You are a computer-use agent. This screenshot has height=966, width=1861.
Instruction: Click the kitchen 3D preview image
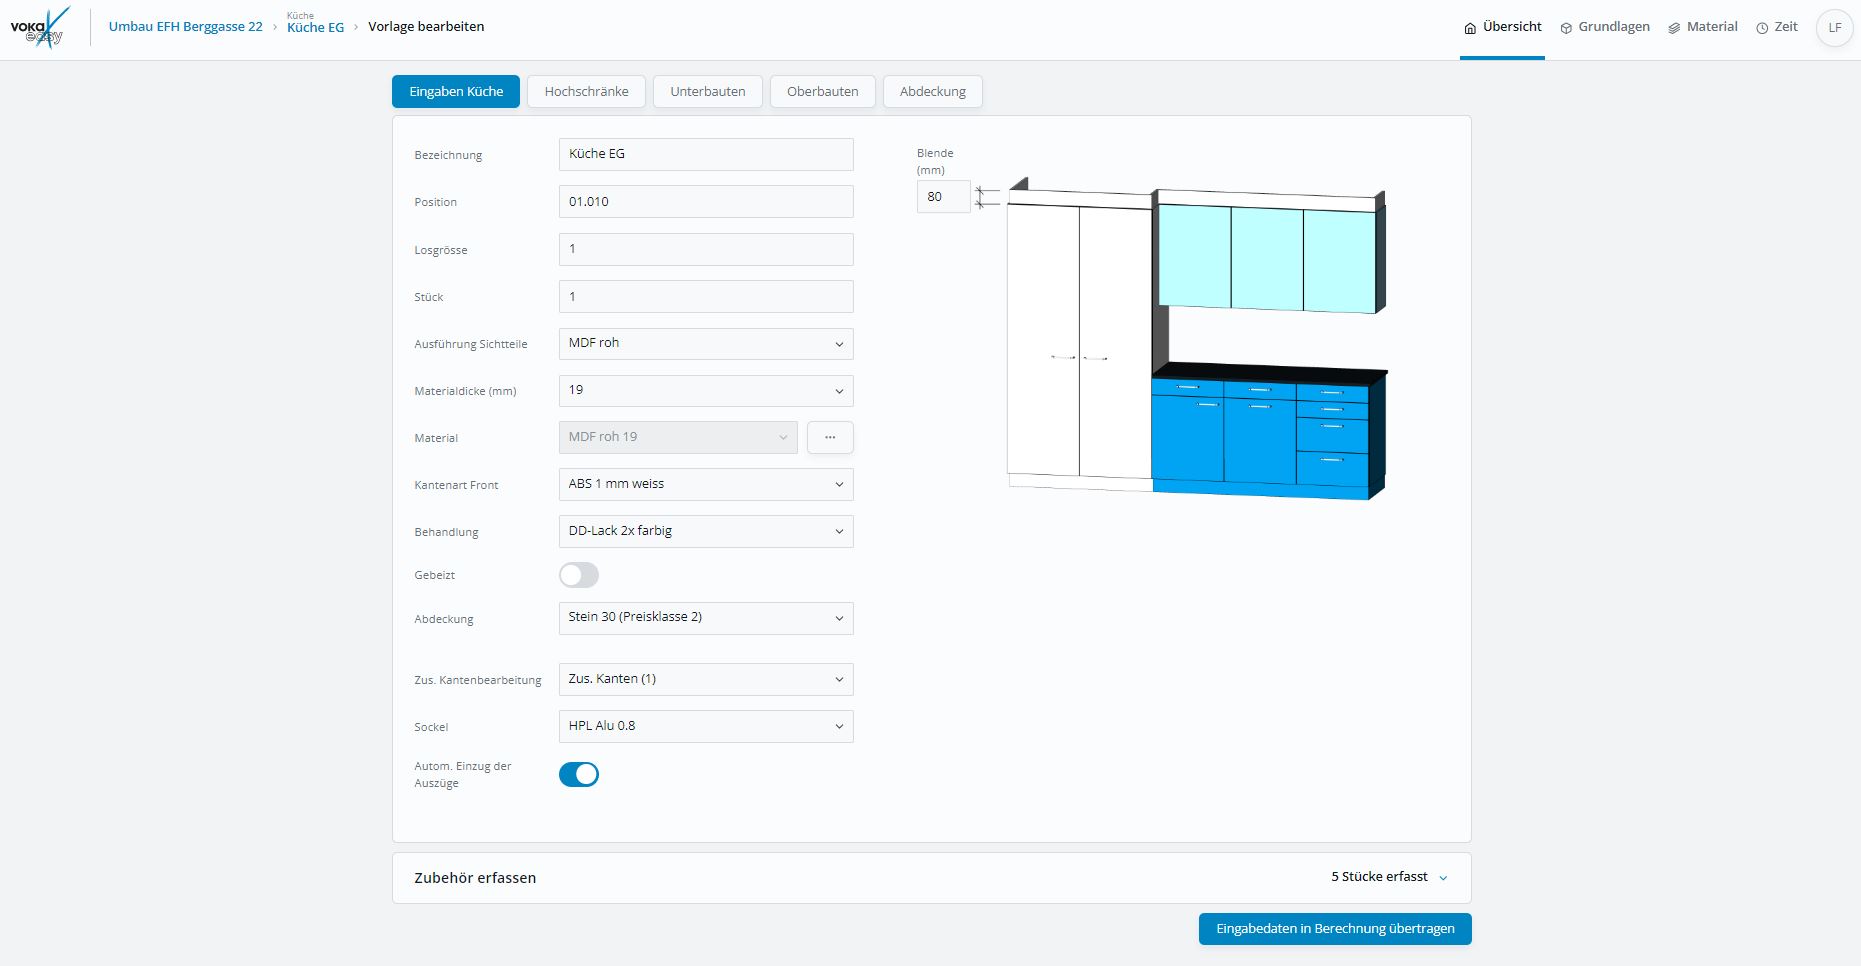1196,342
